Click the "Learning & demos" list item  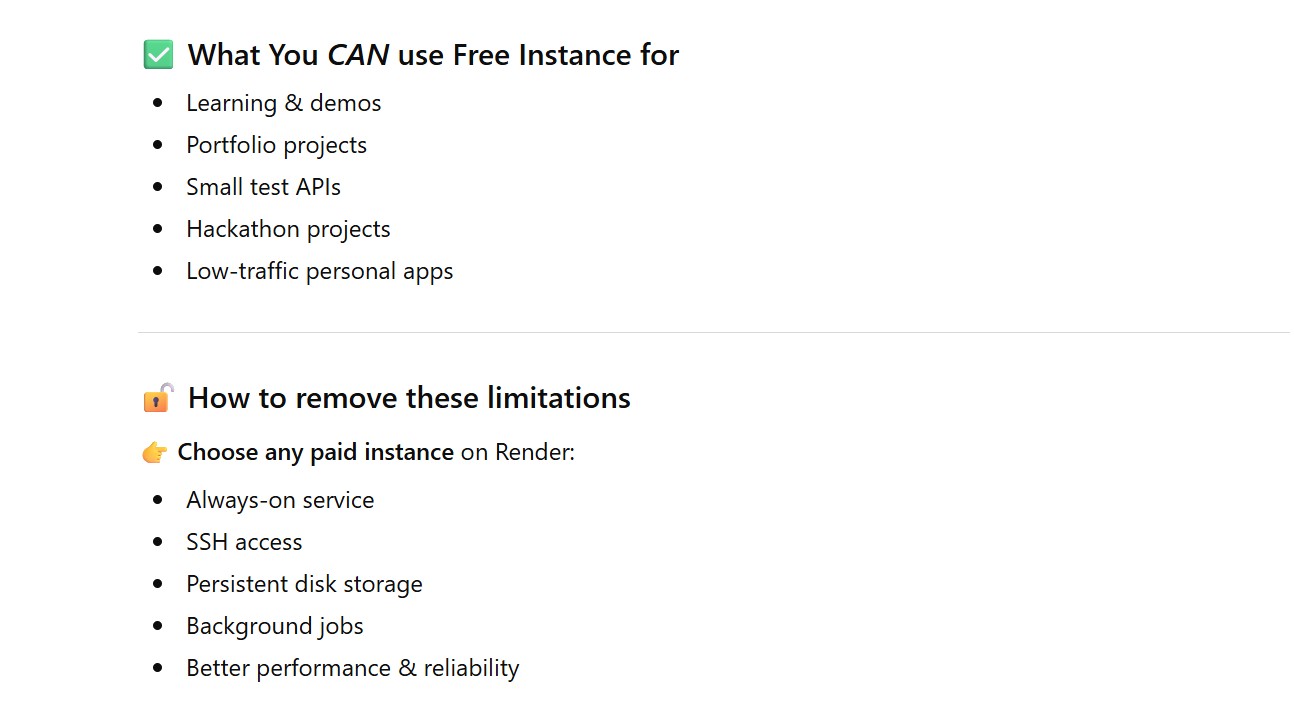[283, 103]
